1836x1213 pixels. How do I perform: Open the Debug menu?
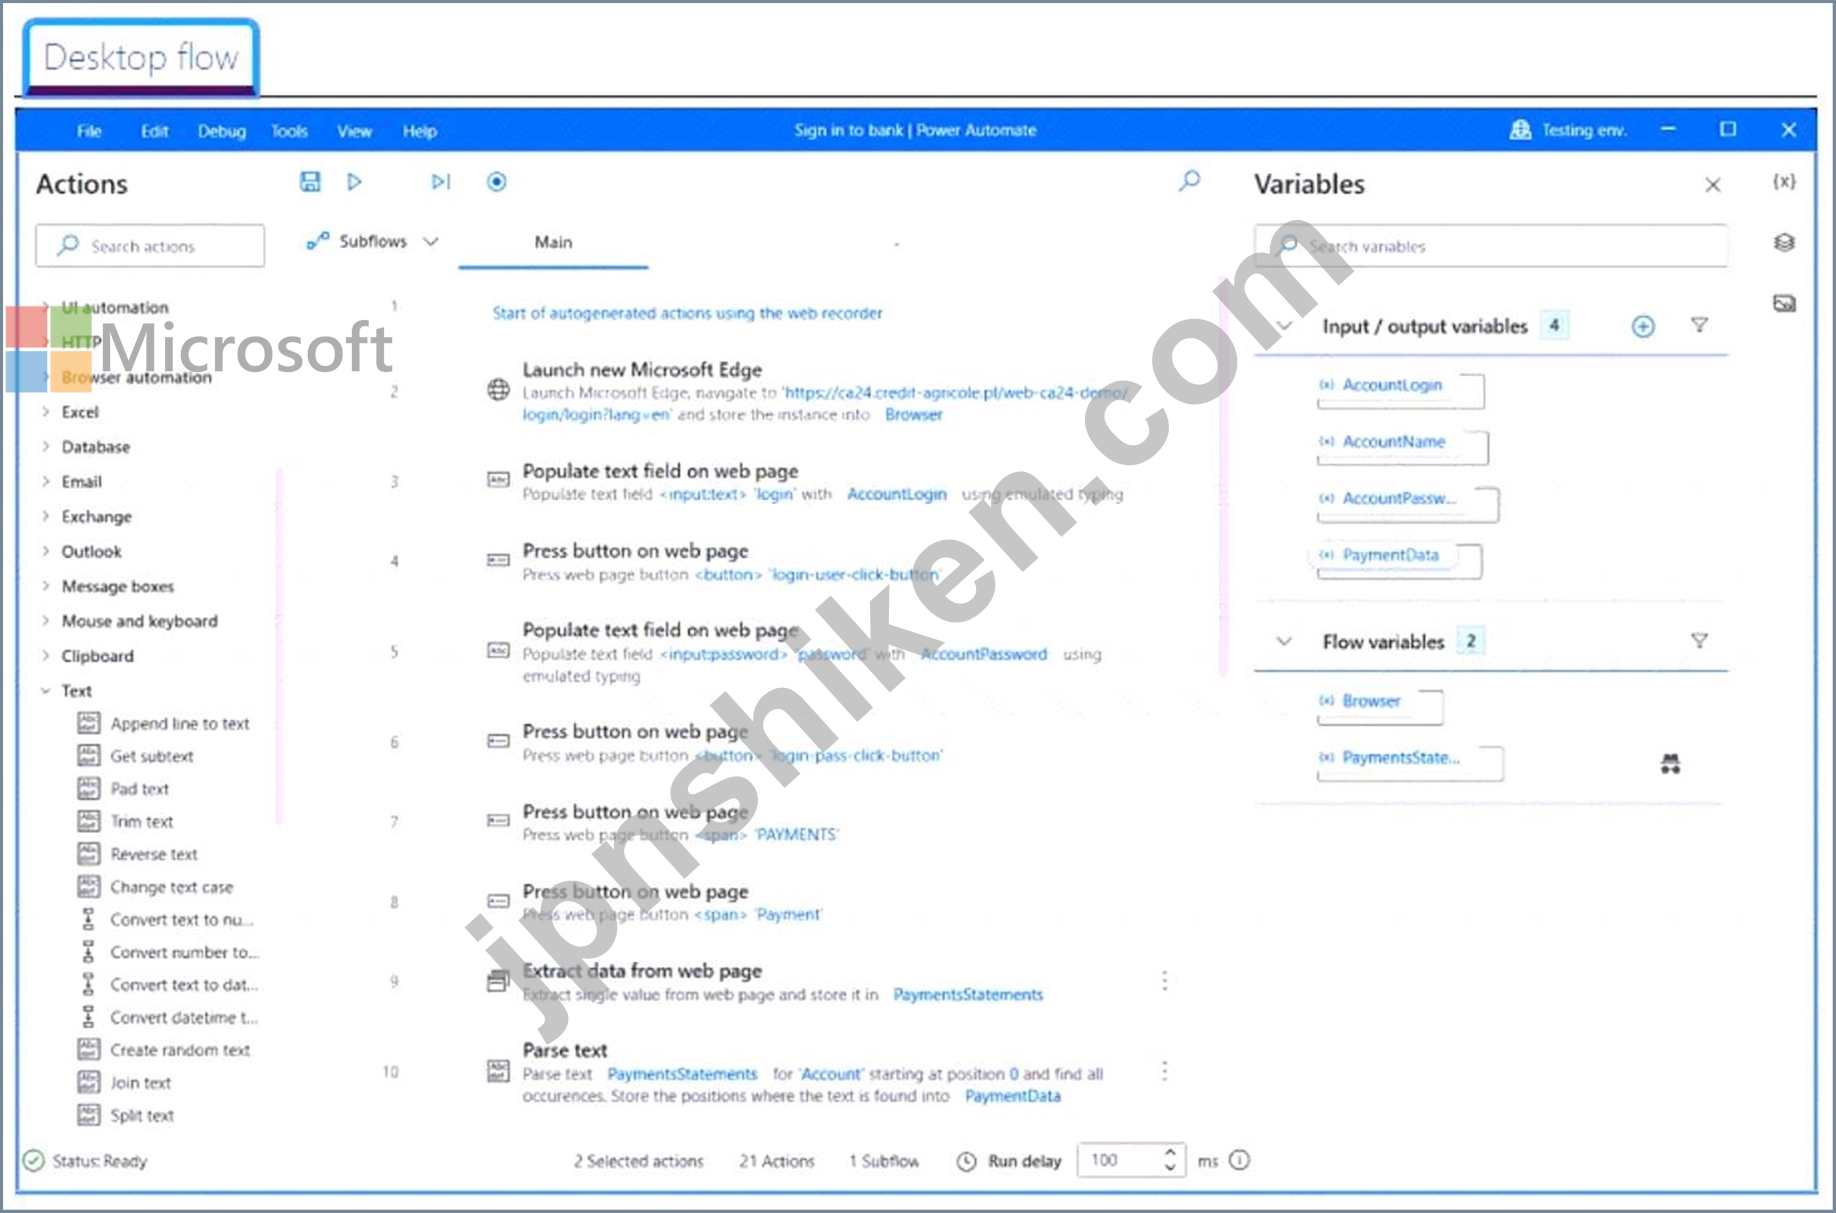(221, 131)
